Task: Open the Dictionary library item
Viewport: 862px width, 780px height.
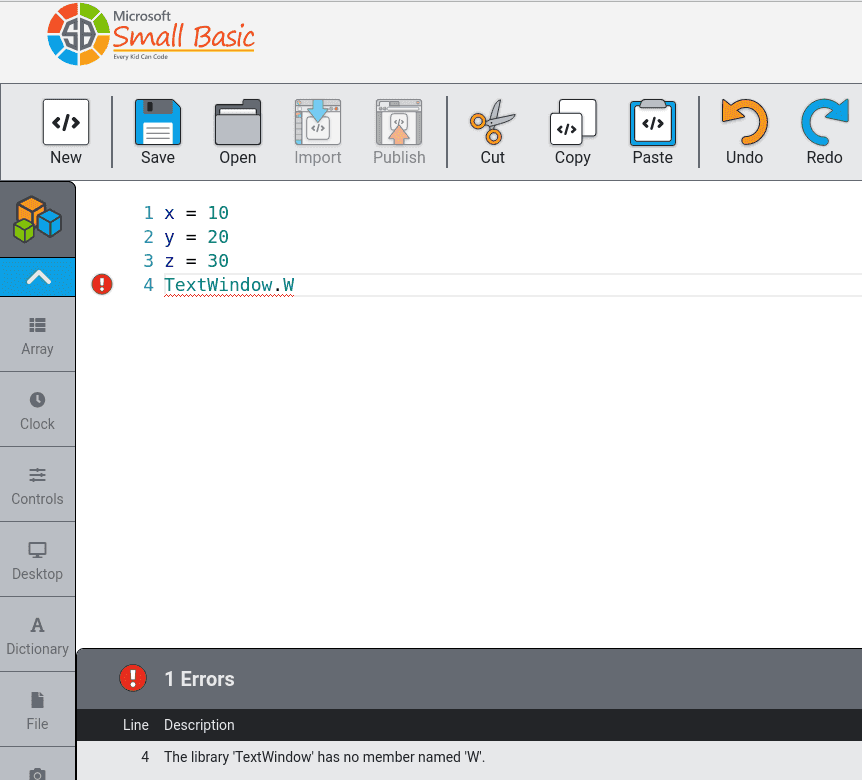Action: pos(37,635)
